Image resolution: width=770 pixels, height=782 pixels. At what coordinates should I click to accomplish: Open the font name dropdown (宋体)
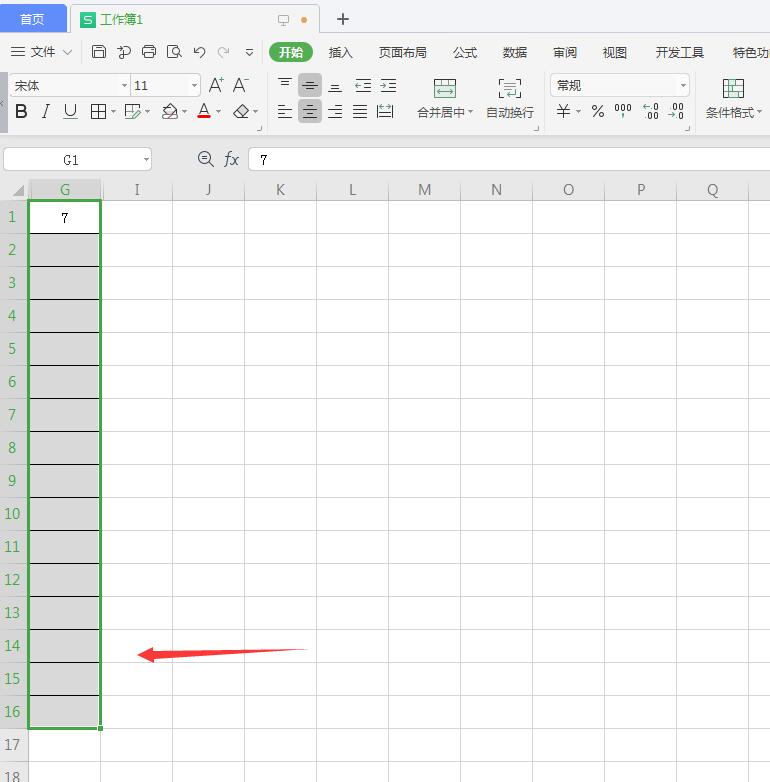pos(124,86)
